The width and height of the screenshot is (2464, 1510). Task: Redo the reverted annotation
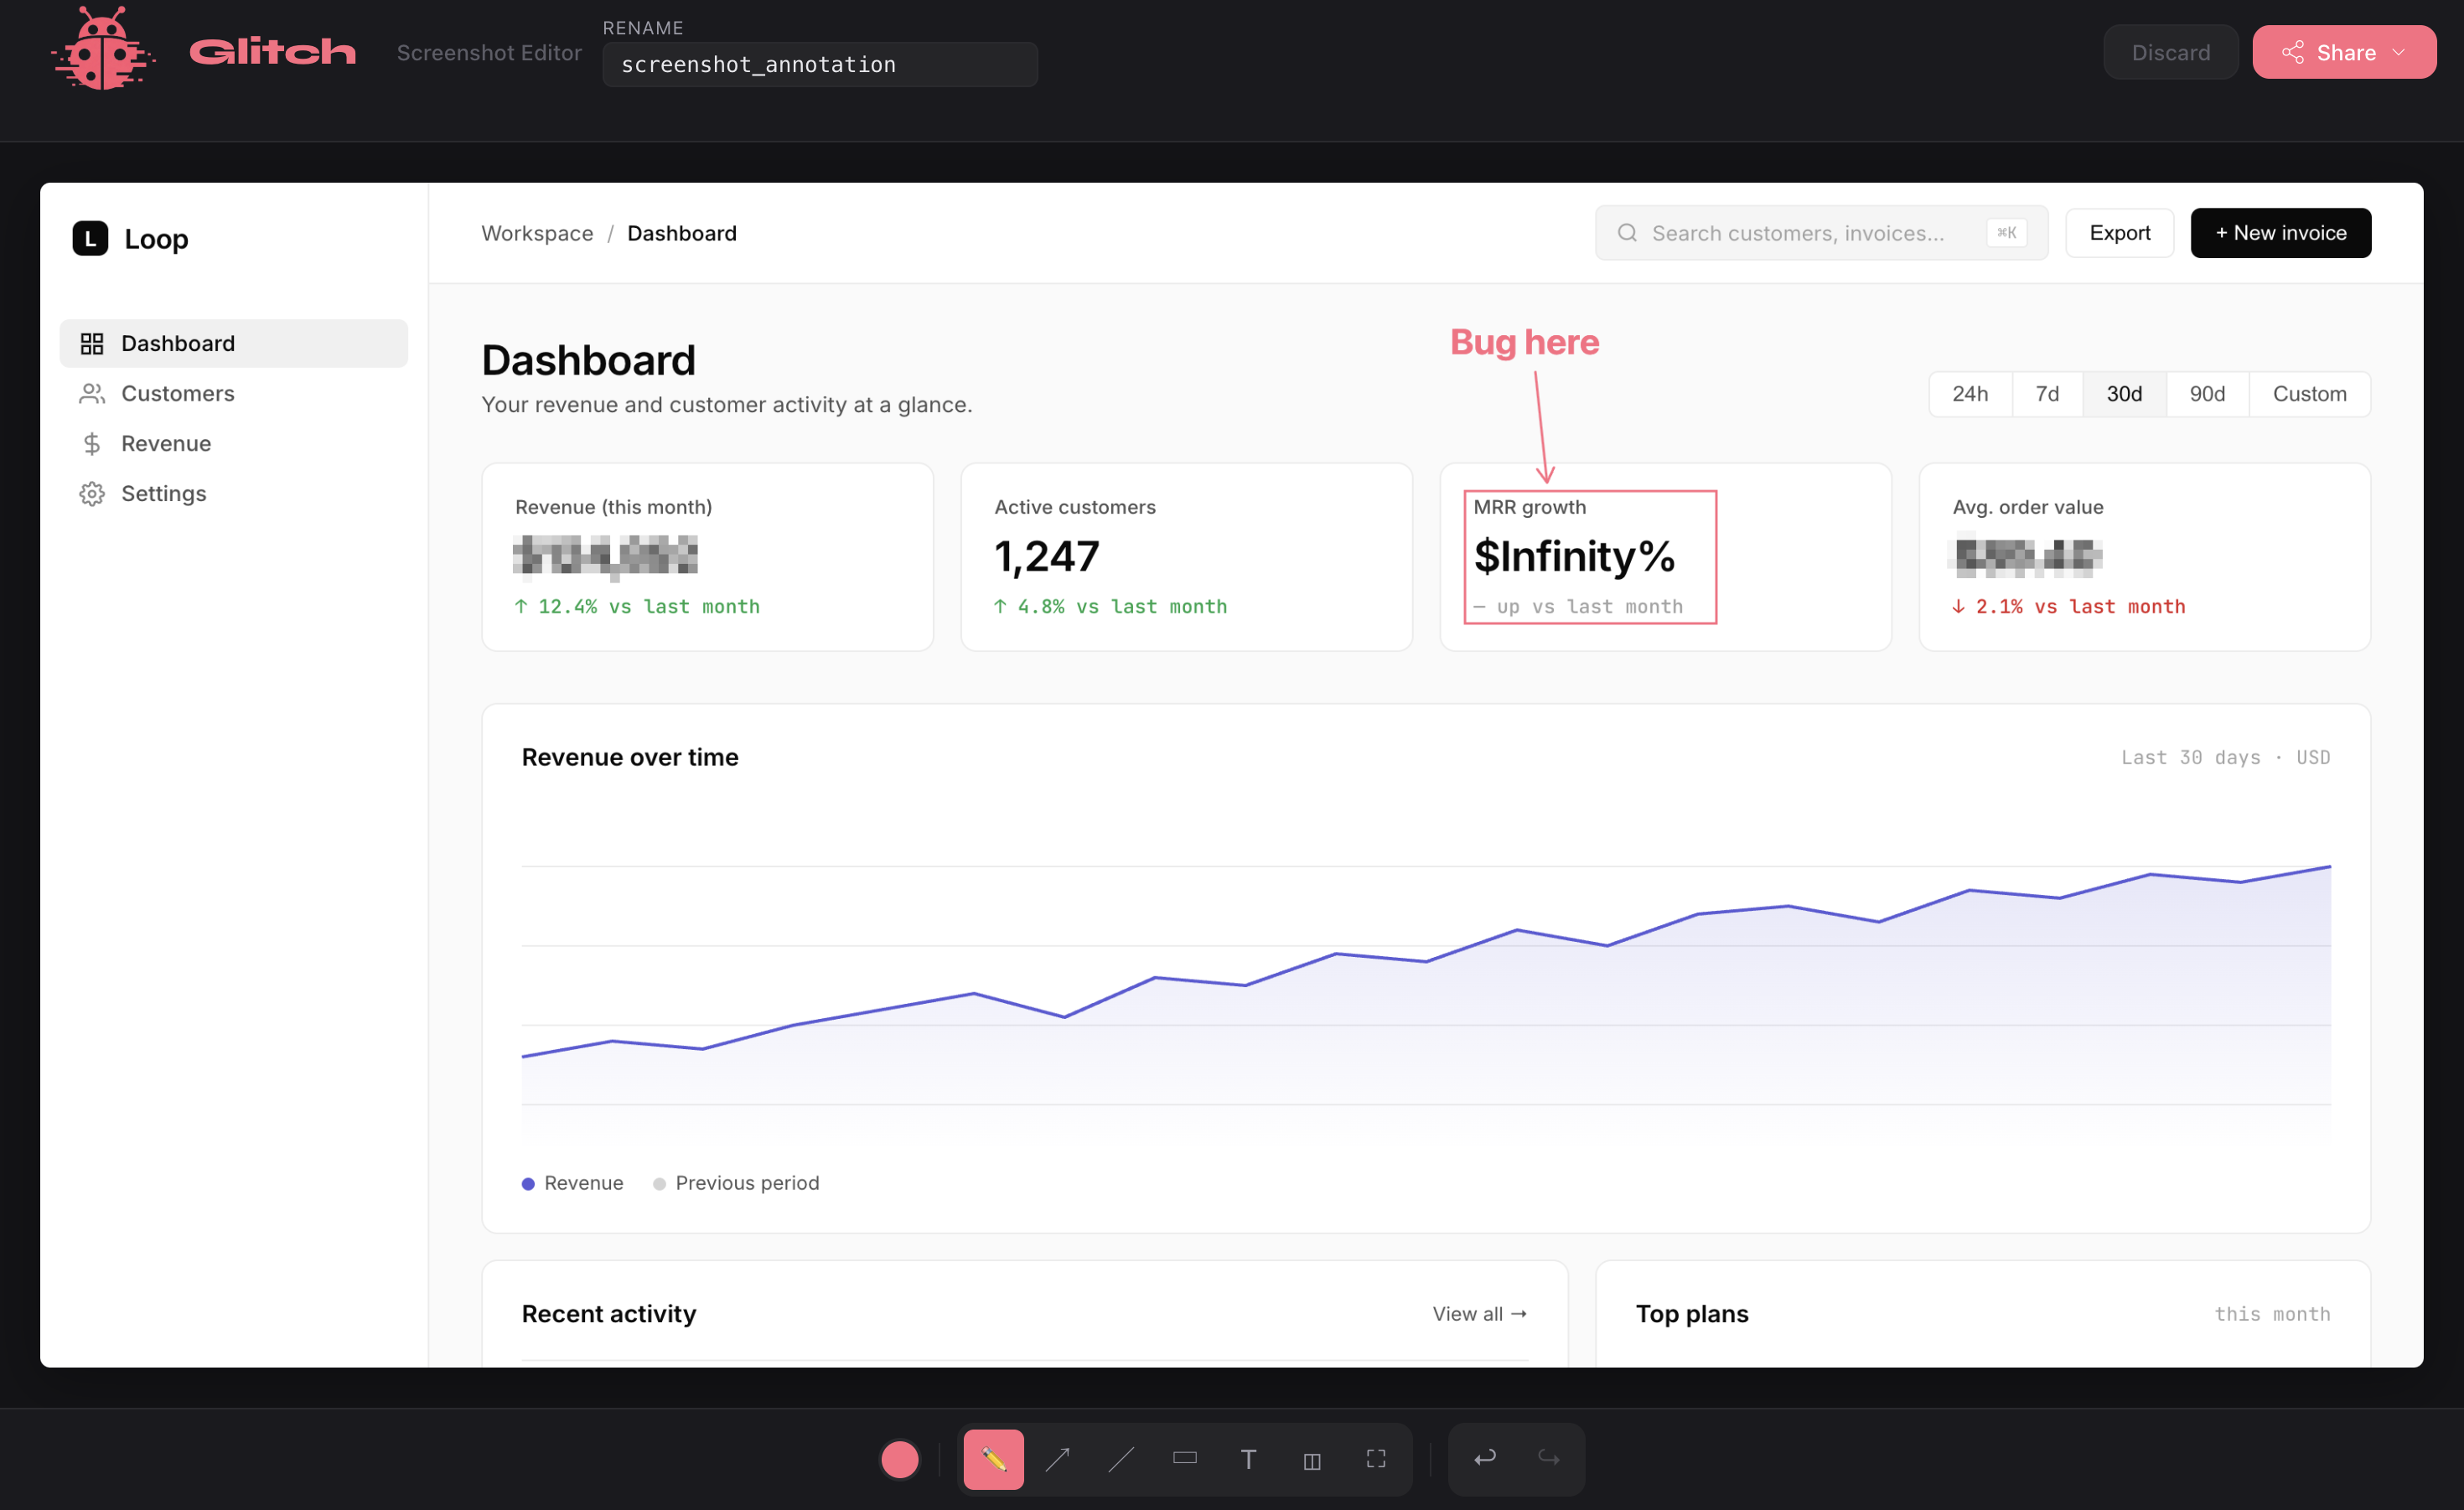(x=1548, y=1458)
